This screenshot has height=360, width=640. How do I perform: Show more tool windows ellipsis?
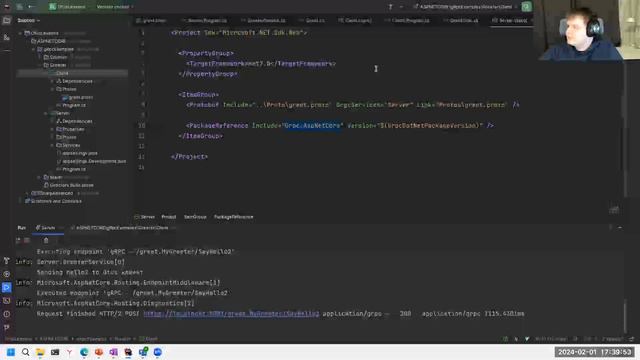click(7, 51)
